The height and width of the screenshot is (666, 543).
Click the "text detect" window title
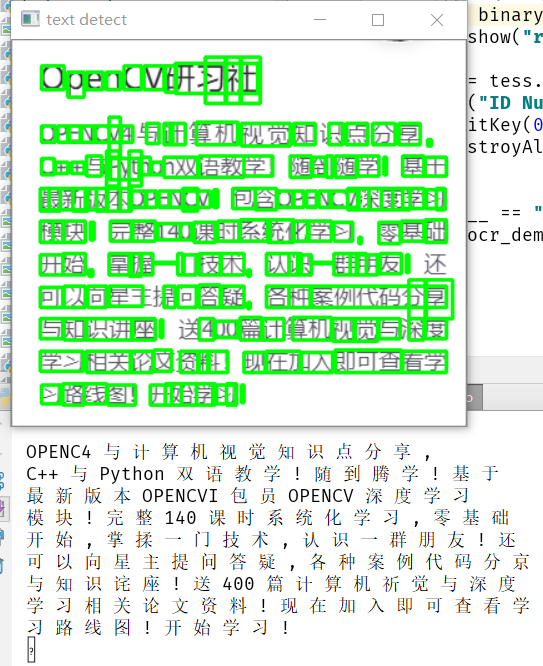point(86,20)
